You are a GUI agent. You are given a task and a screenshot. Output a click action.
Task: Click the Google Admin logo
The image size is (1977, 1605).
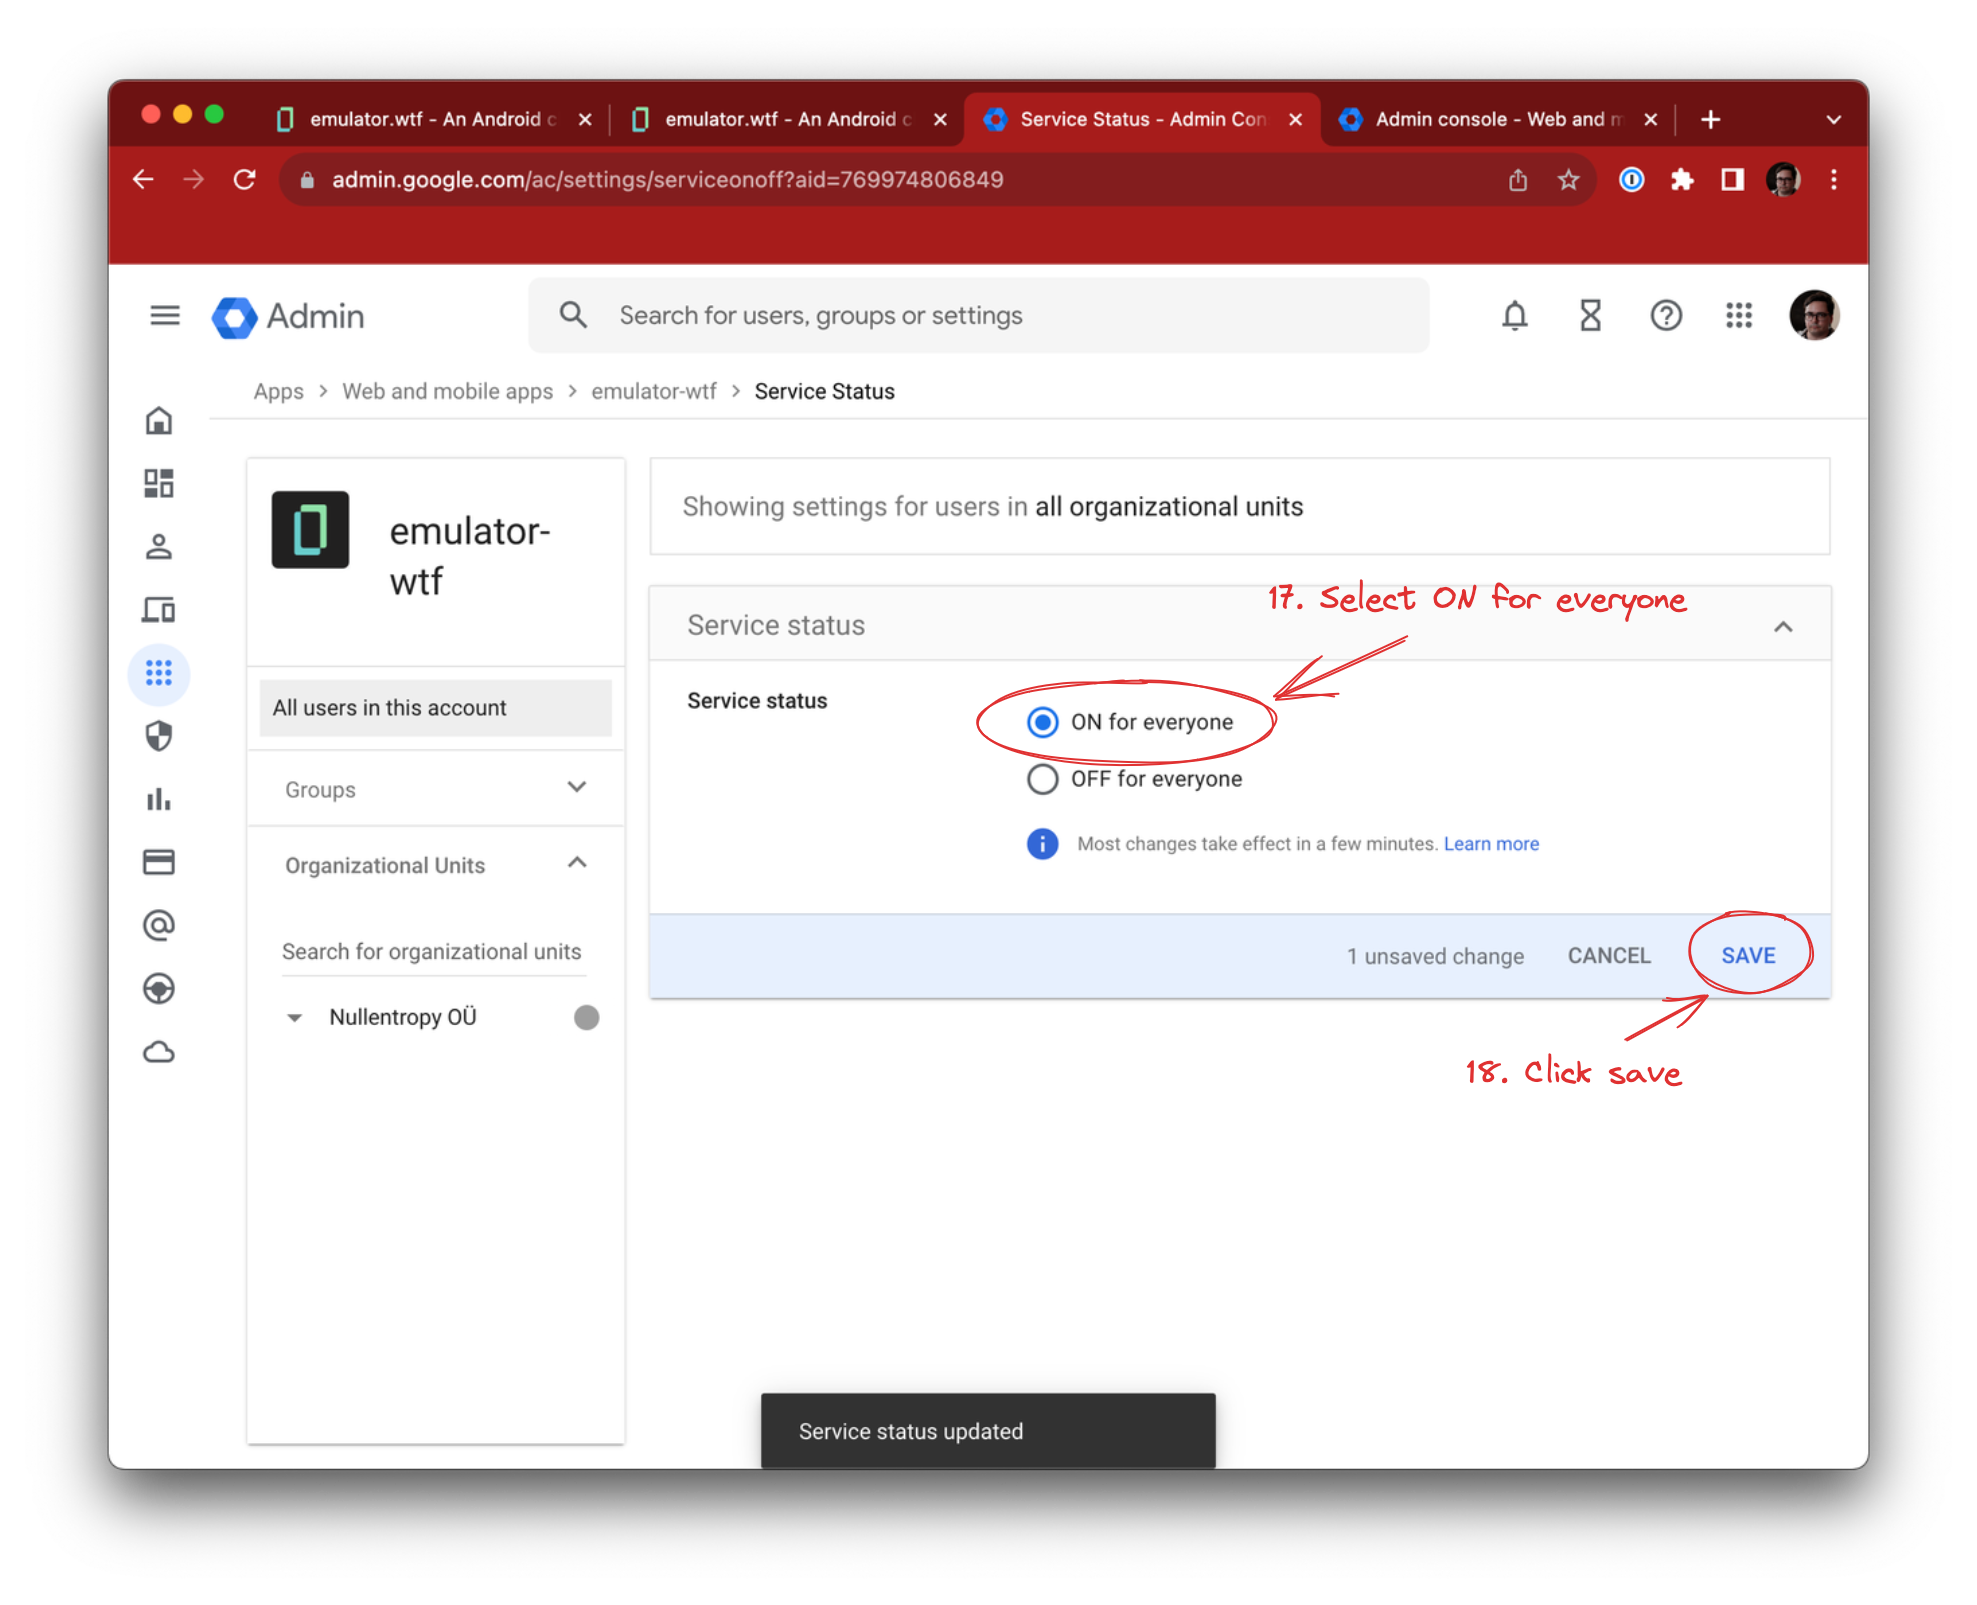click(x=288, y=317)
